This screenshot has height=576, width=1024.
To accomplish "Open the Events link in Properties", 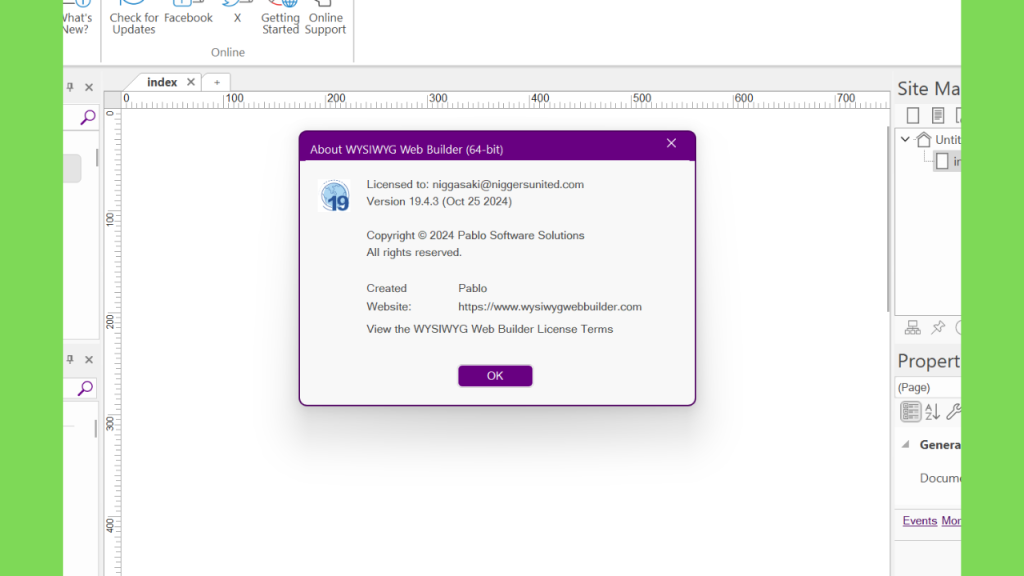I will click(x=920, y=520).
